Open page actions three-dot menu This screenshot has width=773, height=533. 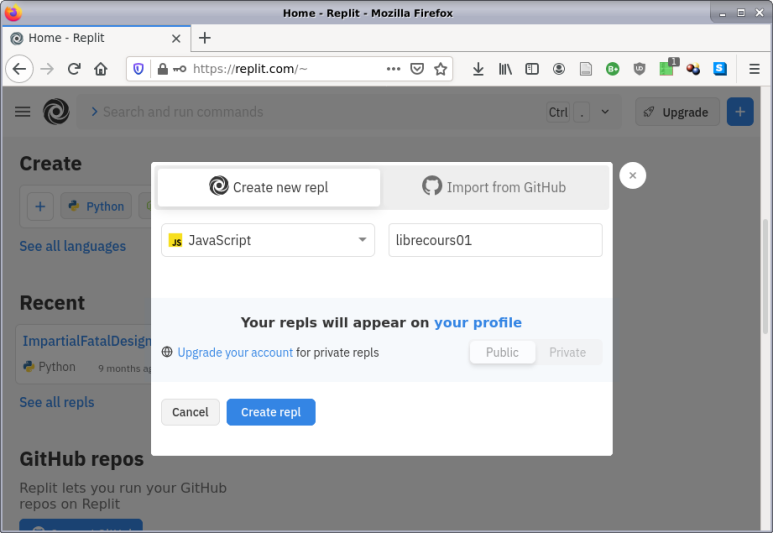coord(393,69)
